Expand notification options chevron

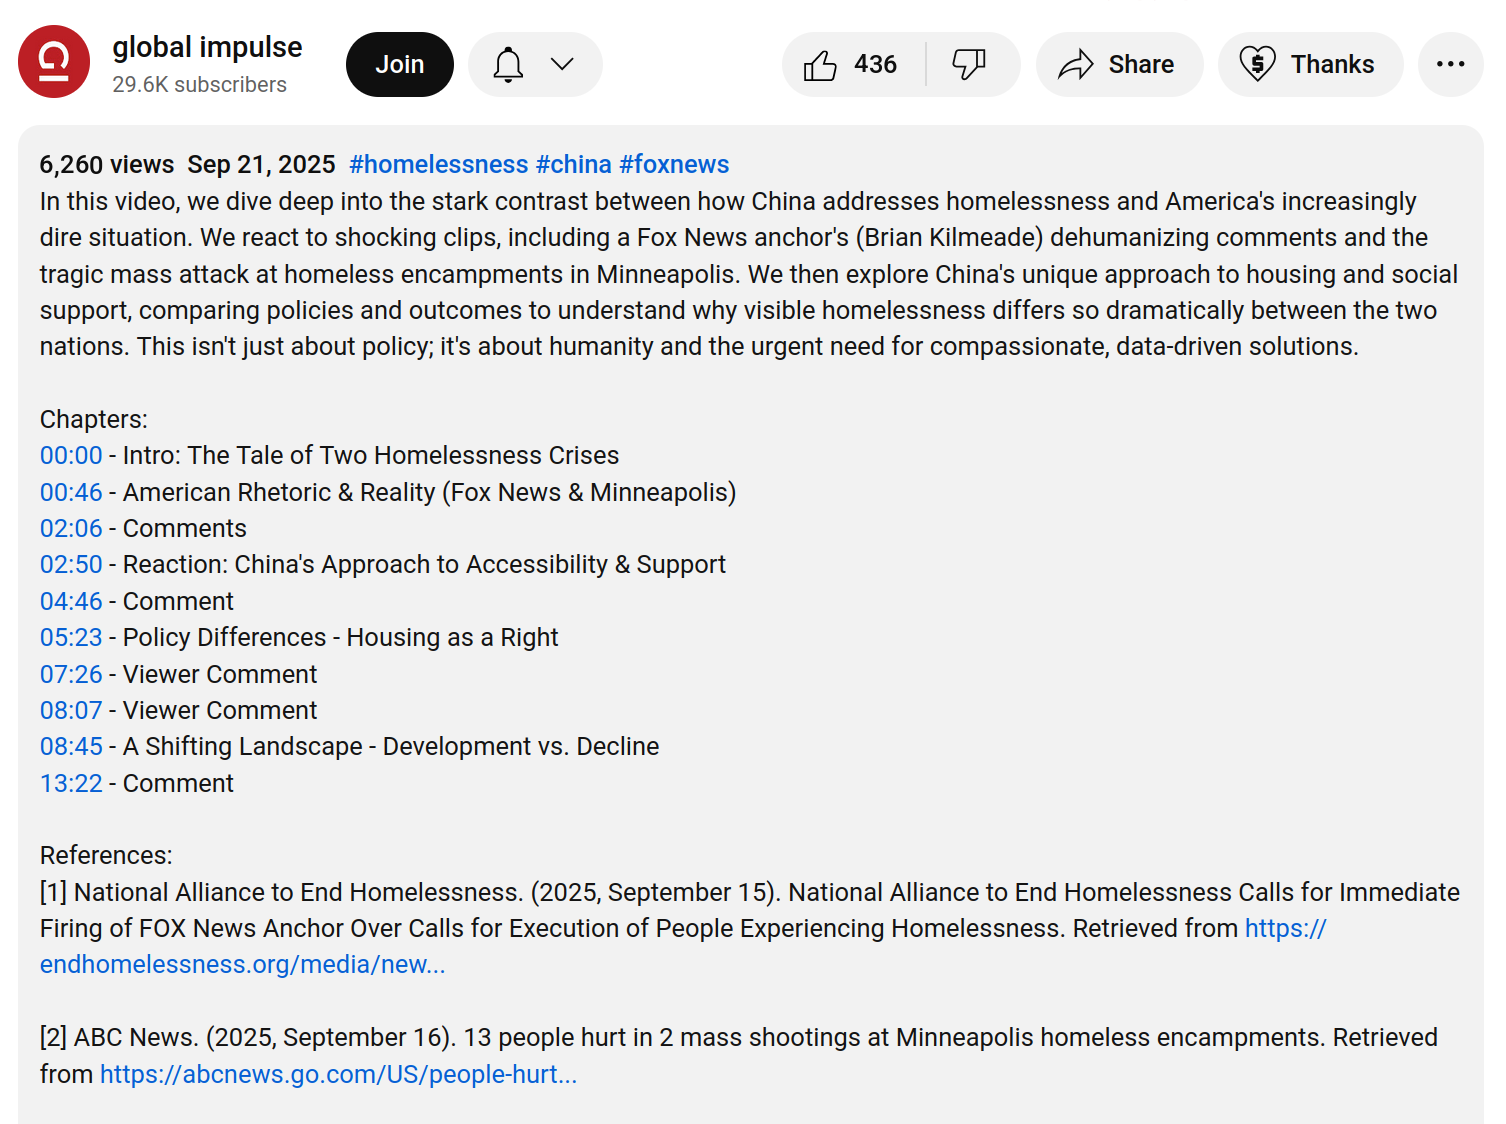click(x=562, y=65)
